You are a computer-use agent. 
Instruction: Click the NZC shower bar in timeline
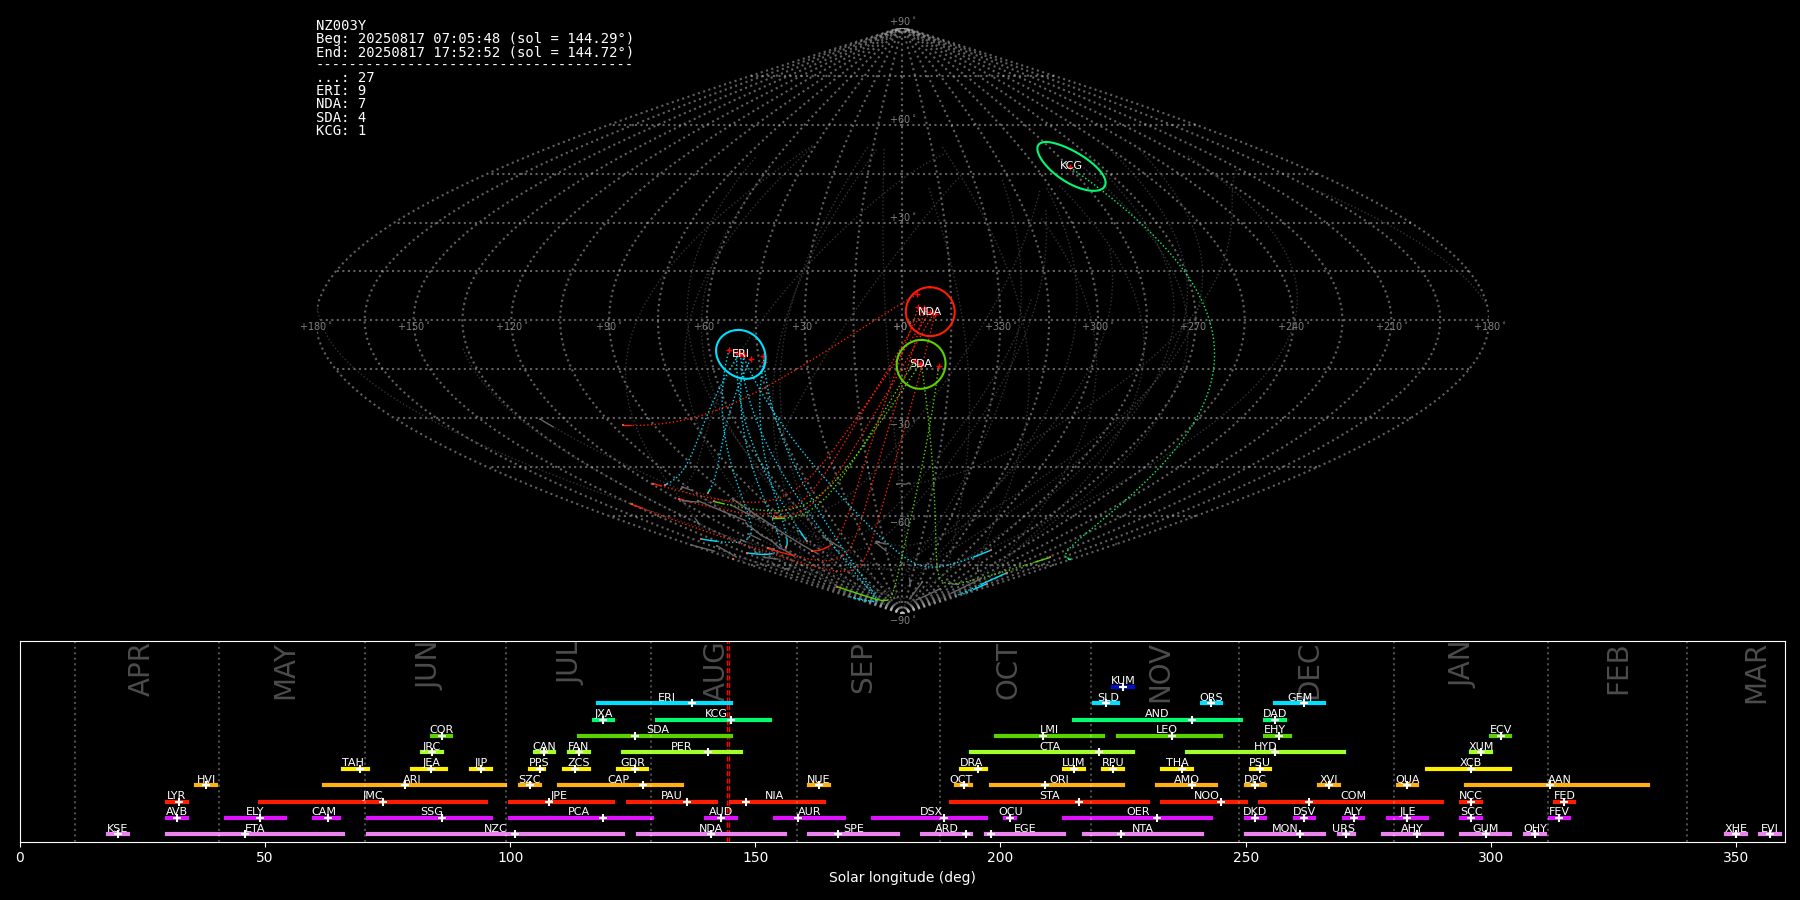(x=495, y=834)
